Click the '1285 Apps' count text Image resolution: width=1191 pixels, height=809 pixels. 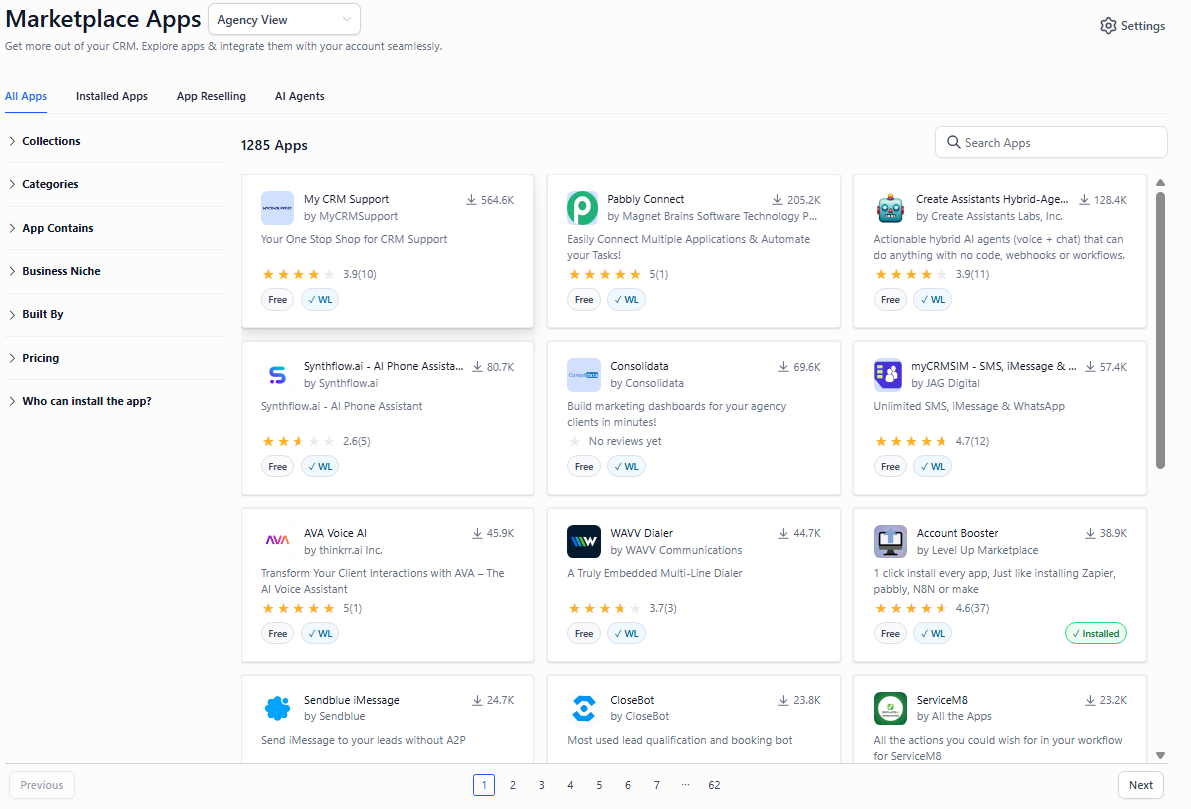coord(274,145)
